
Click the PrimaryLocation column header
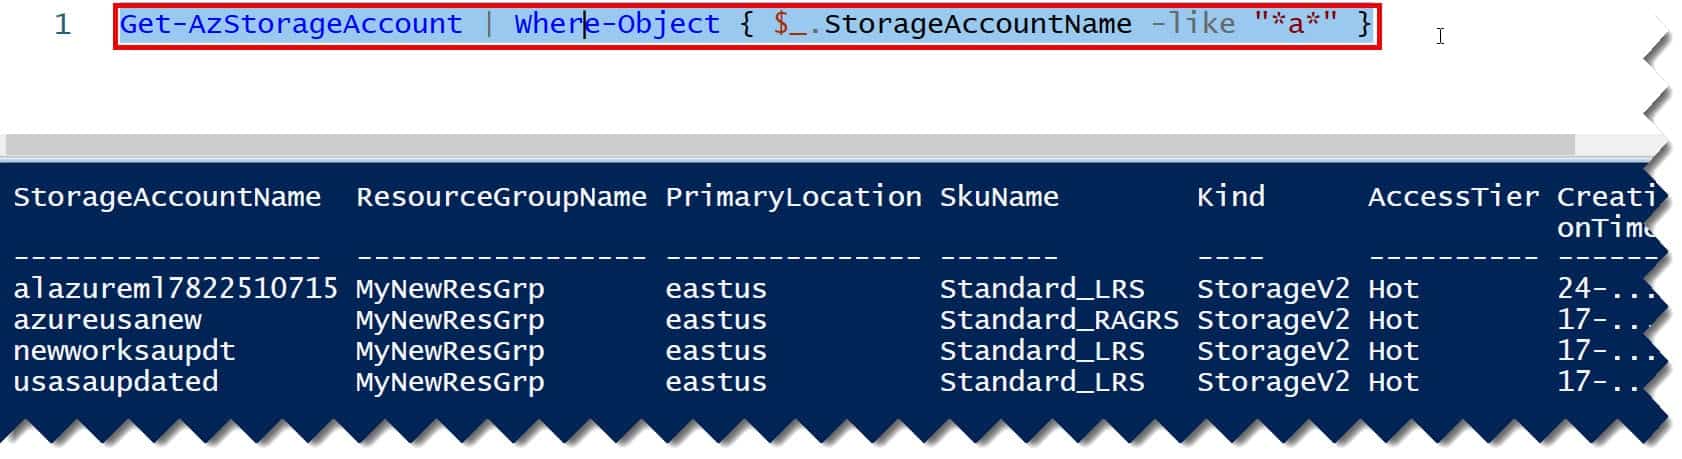(794, 197)
